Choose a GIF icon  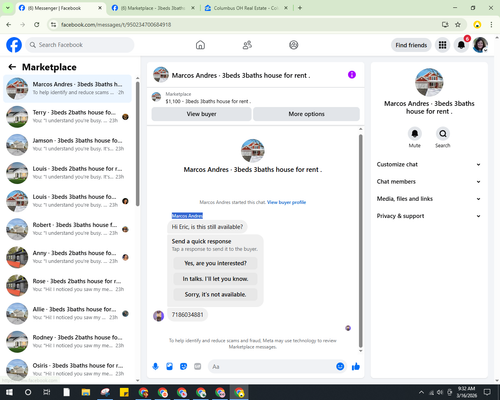197,367
